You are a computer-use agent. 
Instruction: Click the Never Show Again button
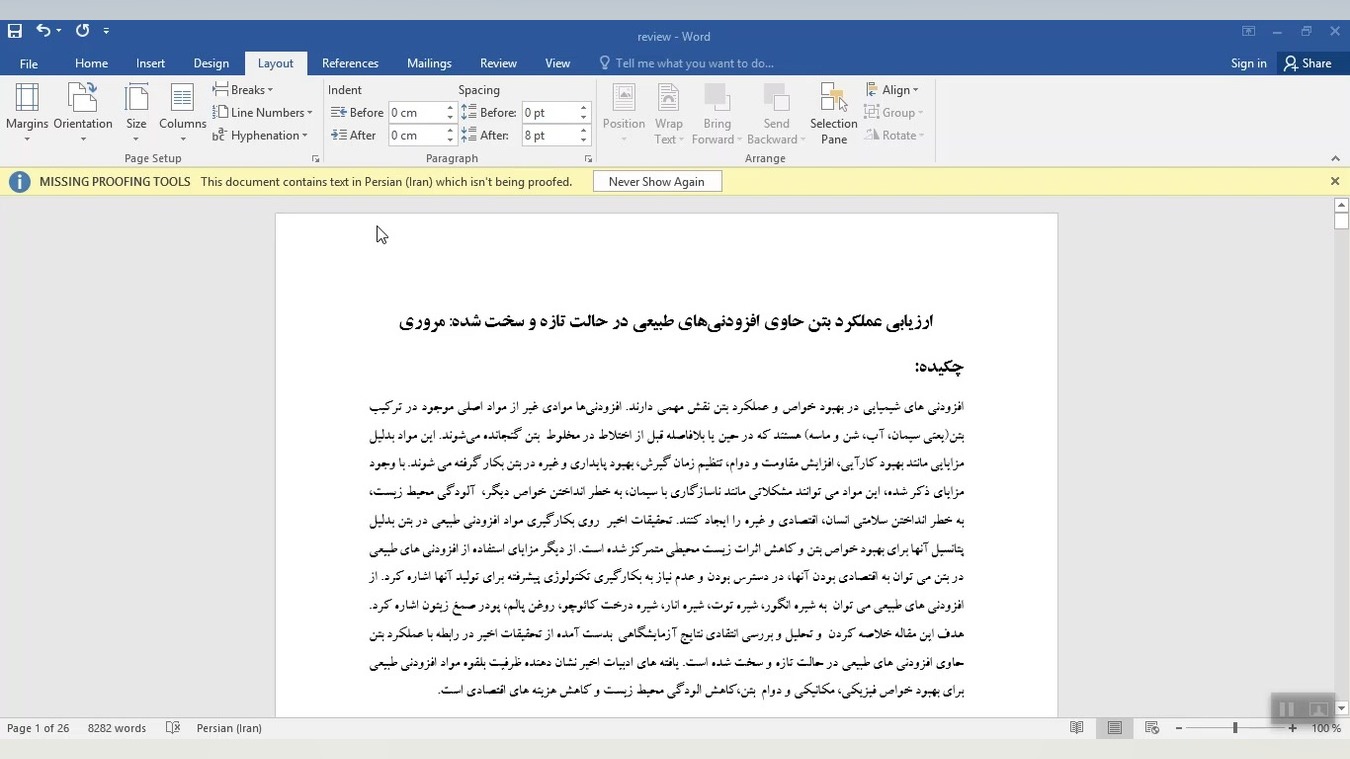click(x=657, y=182)
